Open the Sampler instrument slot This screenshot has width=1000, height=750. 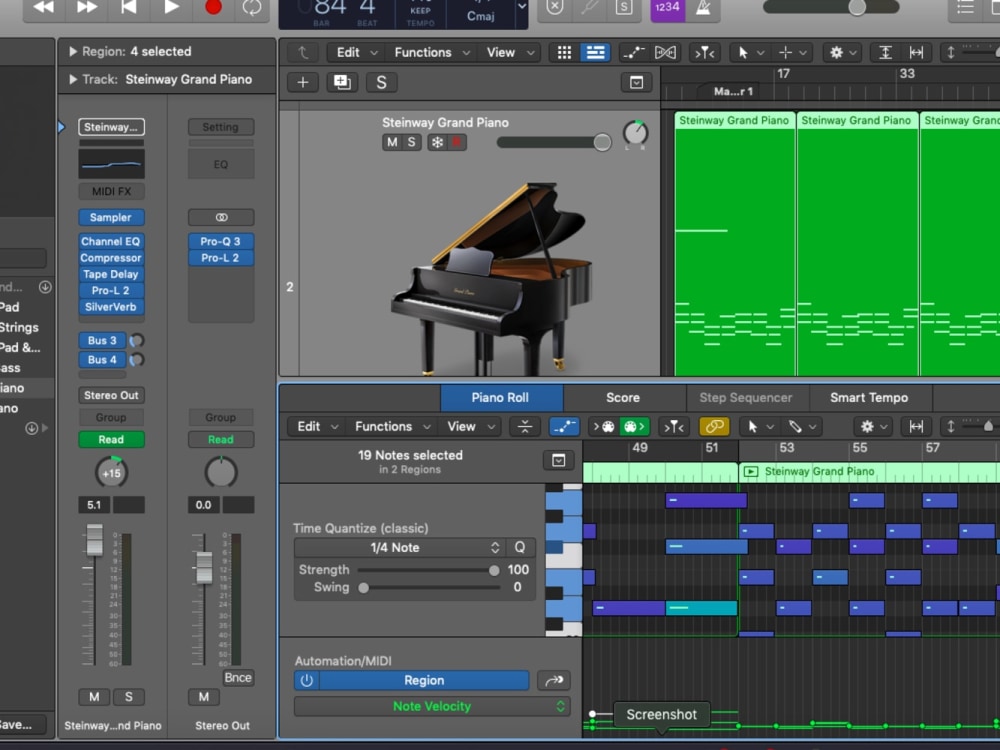point(112,217)
